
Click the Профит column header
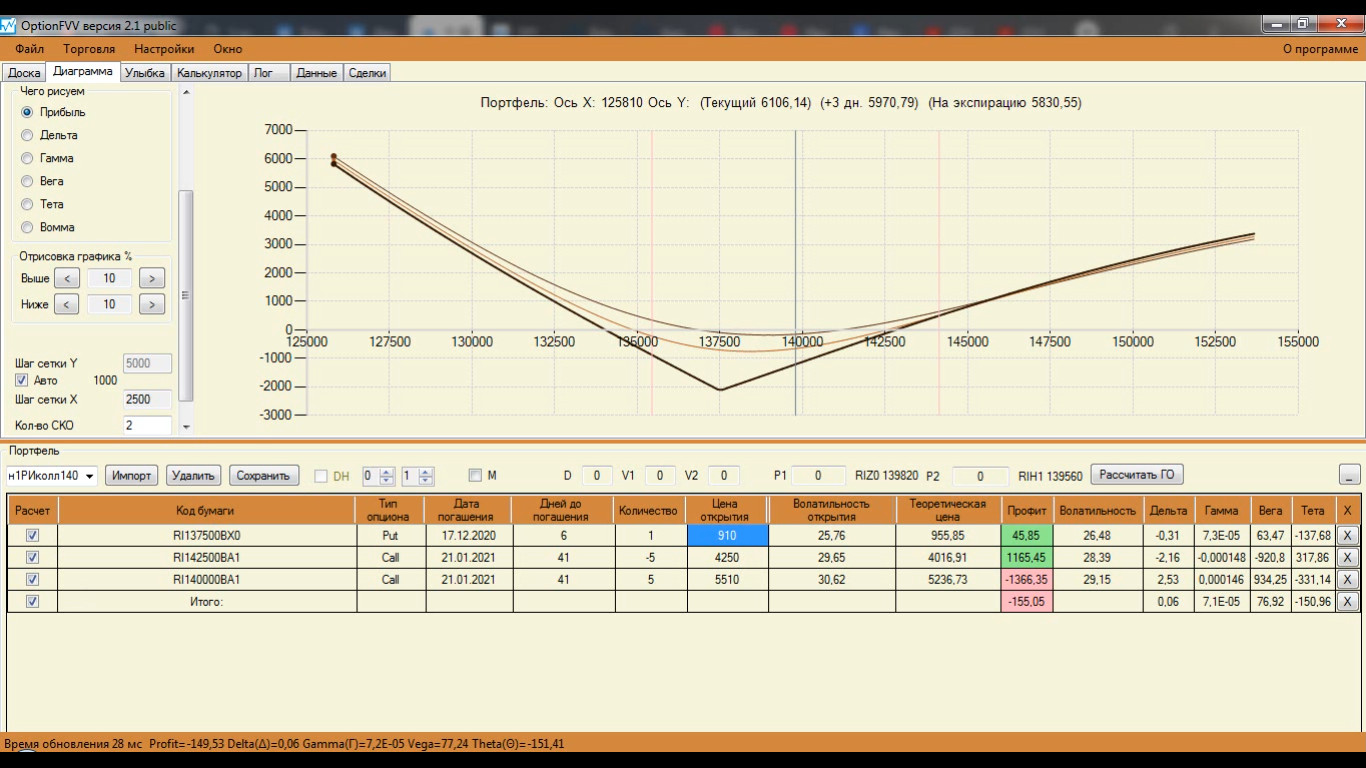pos(1027,510)
